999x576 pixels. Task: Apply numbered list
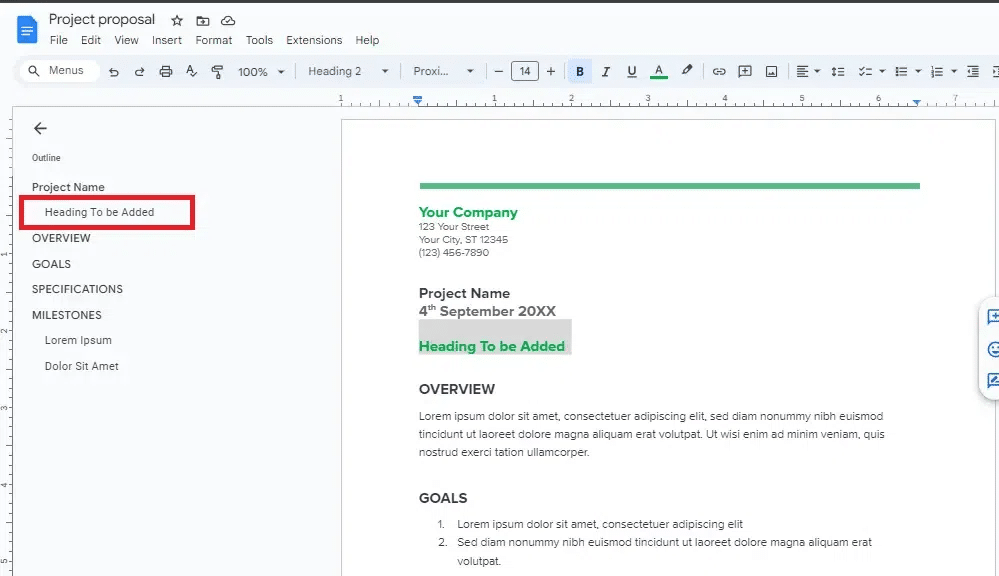(x=937, y=71)
